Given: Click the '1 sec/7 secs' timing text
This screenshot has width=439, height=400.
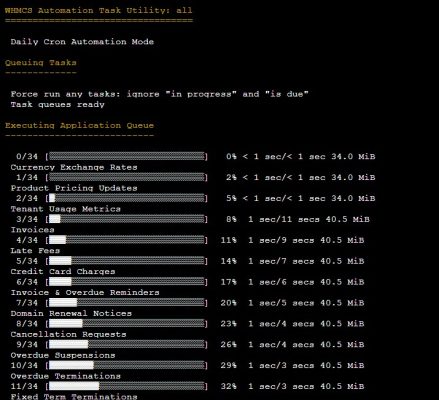Looking at the screenshot, I should click(x=281, y=261).
